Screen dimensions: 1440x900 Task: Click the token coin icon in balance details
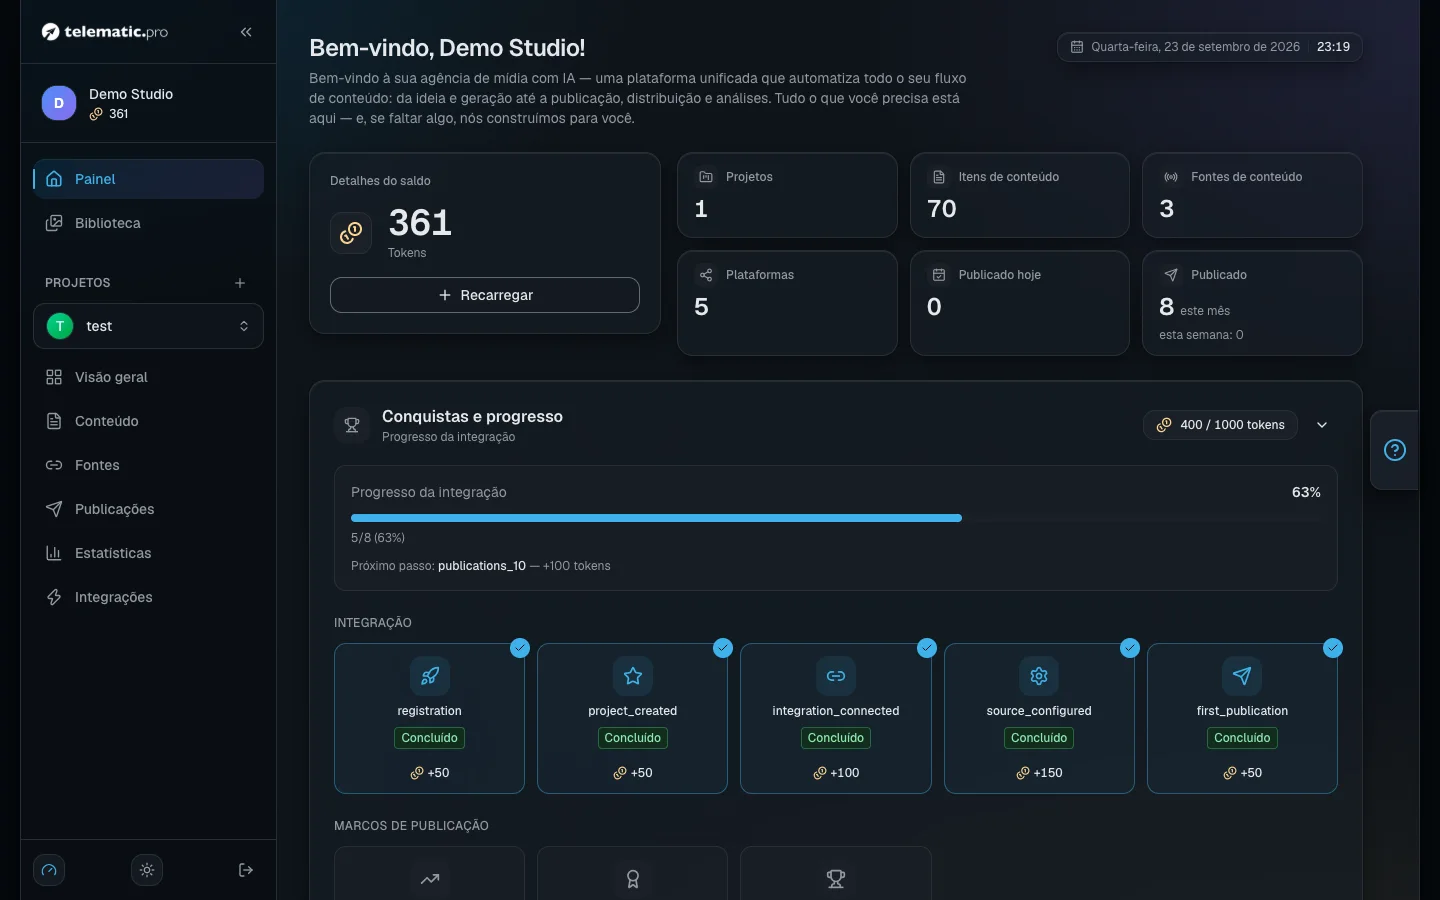tap(351, 233)
